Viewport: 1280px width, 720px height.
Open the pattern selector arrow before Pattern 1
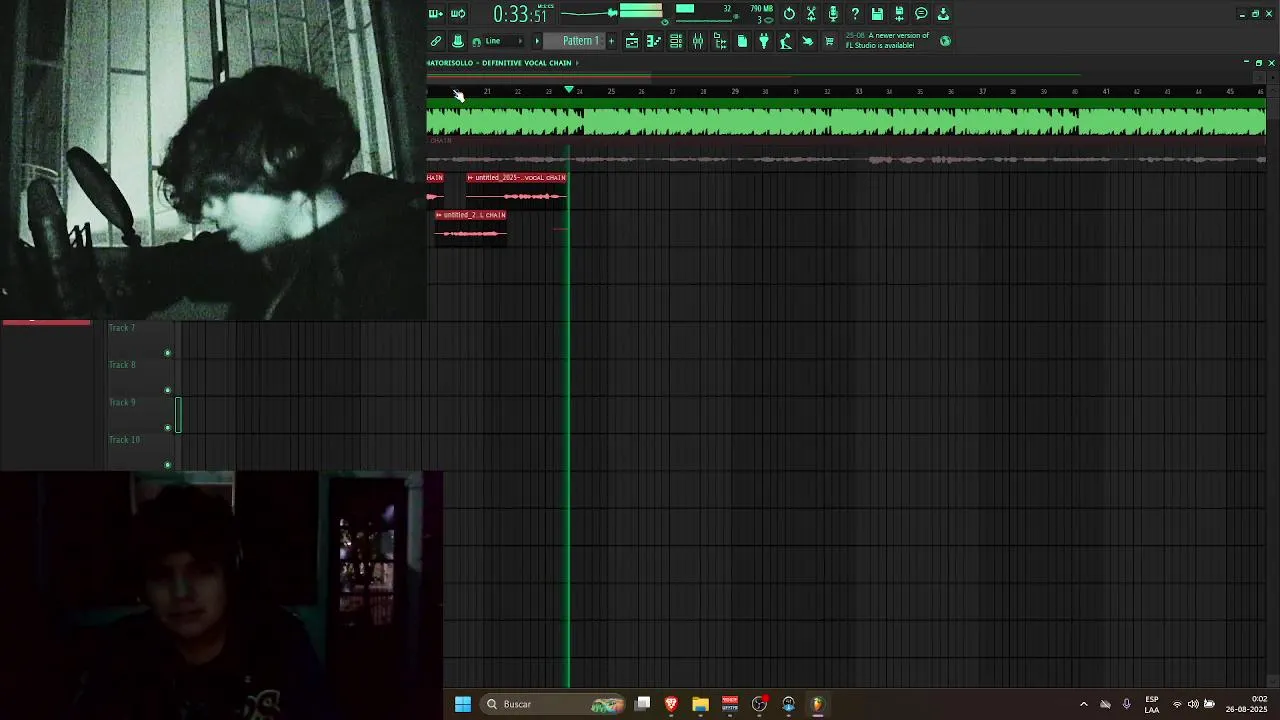click(537, 41)
